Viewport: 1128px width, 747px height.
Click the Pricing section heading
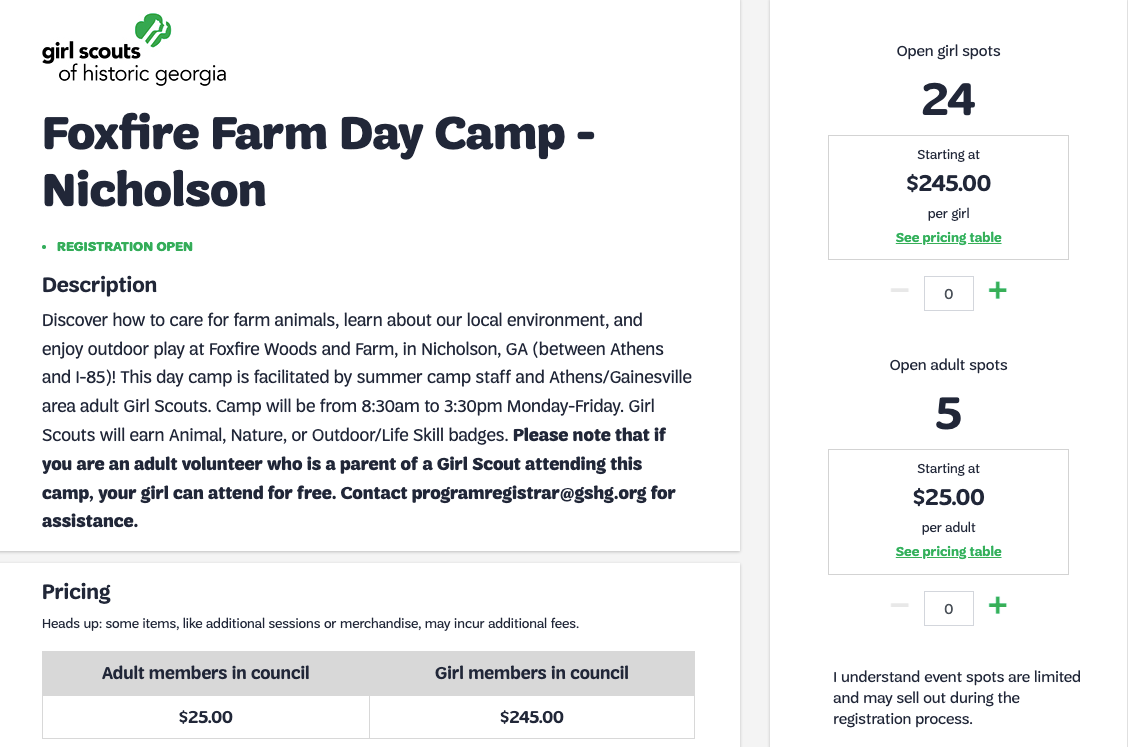[x=76, y=592]
